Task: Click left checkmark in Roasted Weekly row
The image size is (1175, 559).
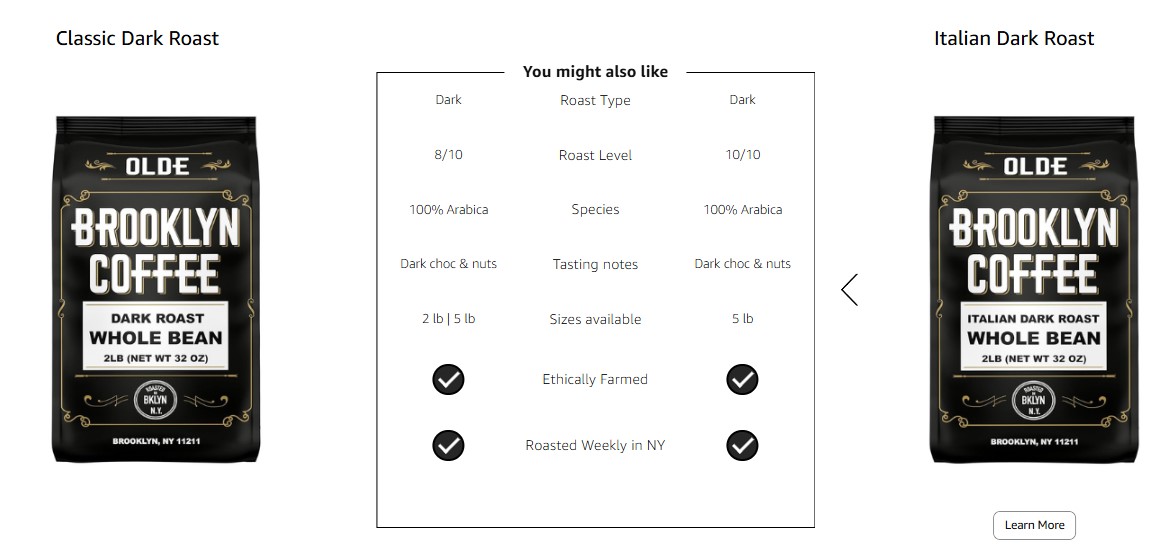Action: 448,446
